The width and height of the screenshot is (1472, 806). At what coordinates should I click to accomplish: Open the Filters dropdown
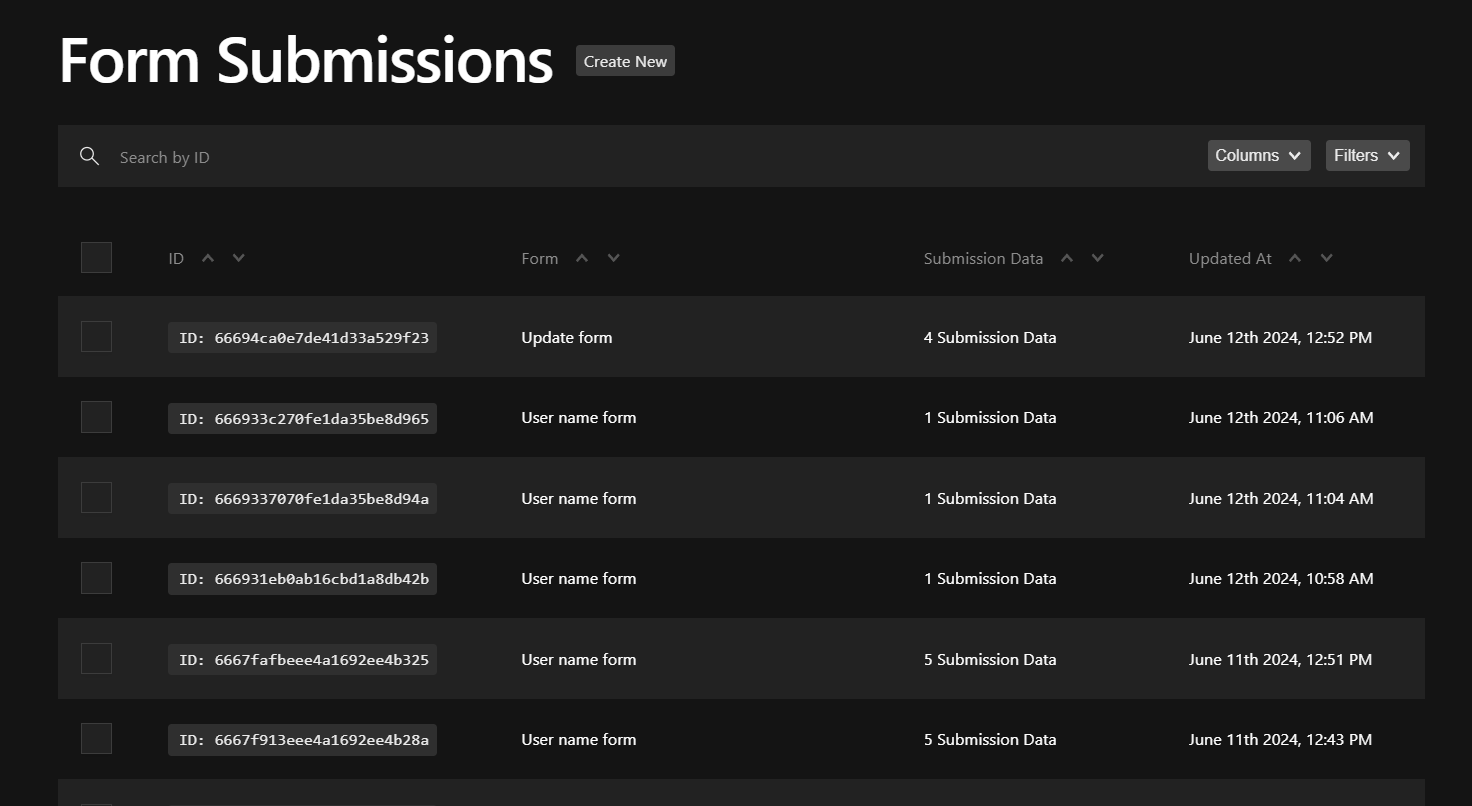click(1368, 155)
